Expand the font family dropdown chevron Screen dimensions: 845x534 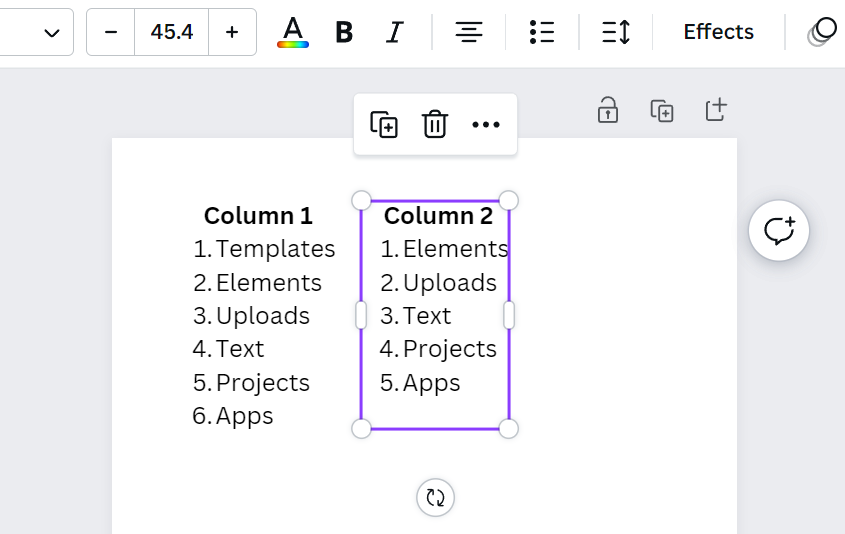52,32
